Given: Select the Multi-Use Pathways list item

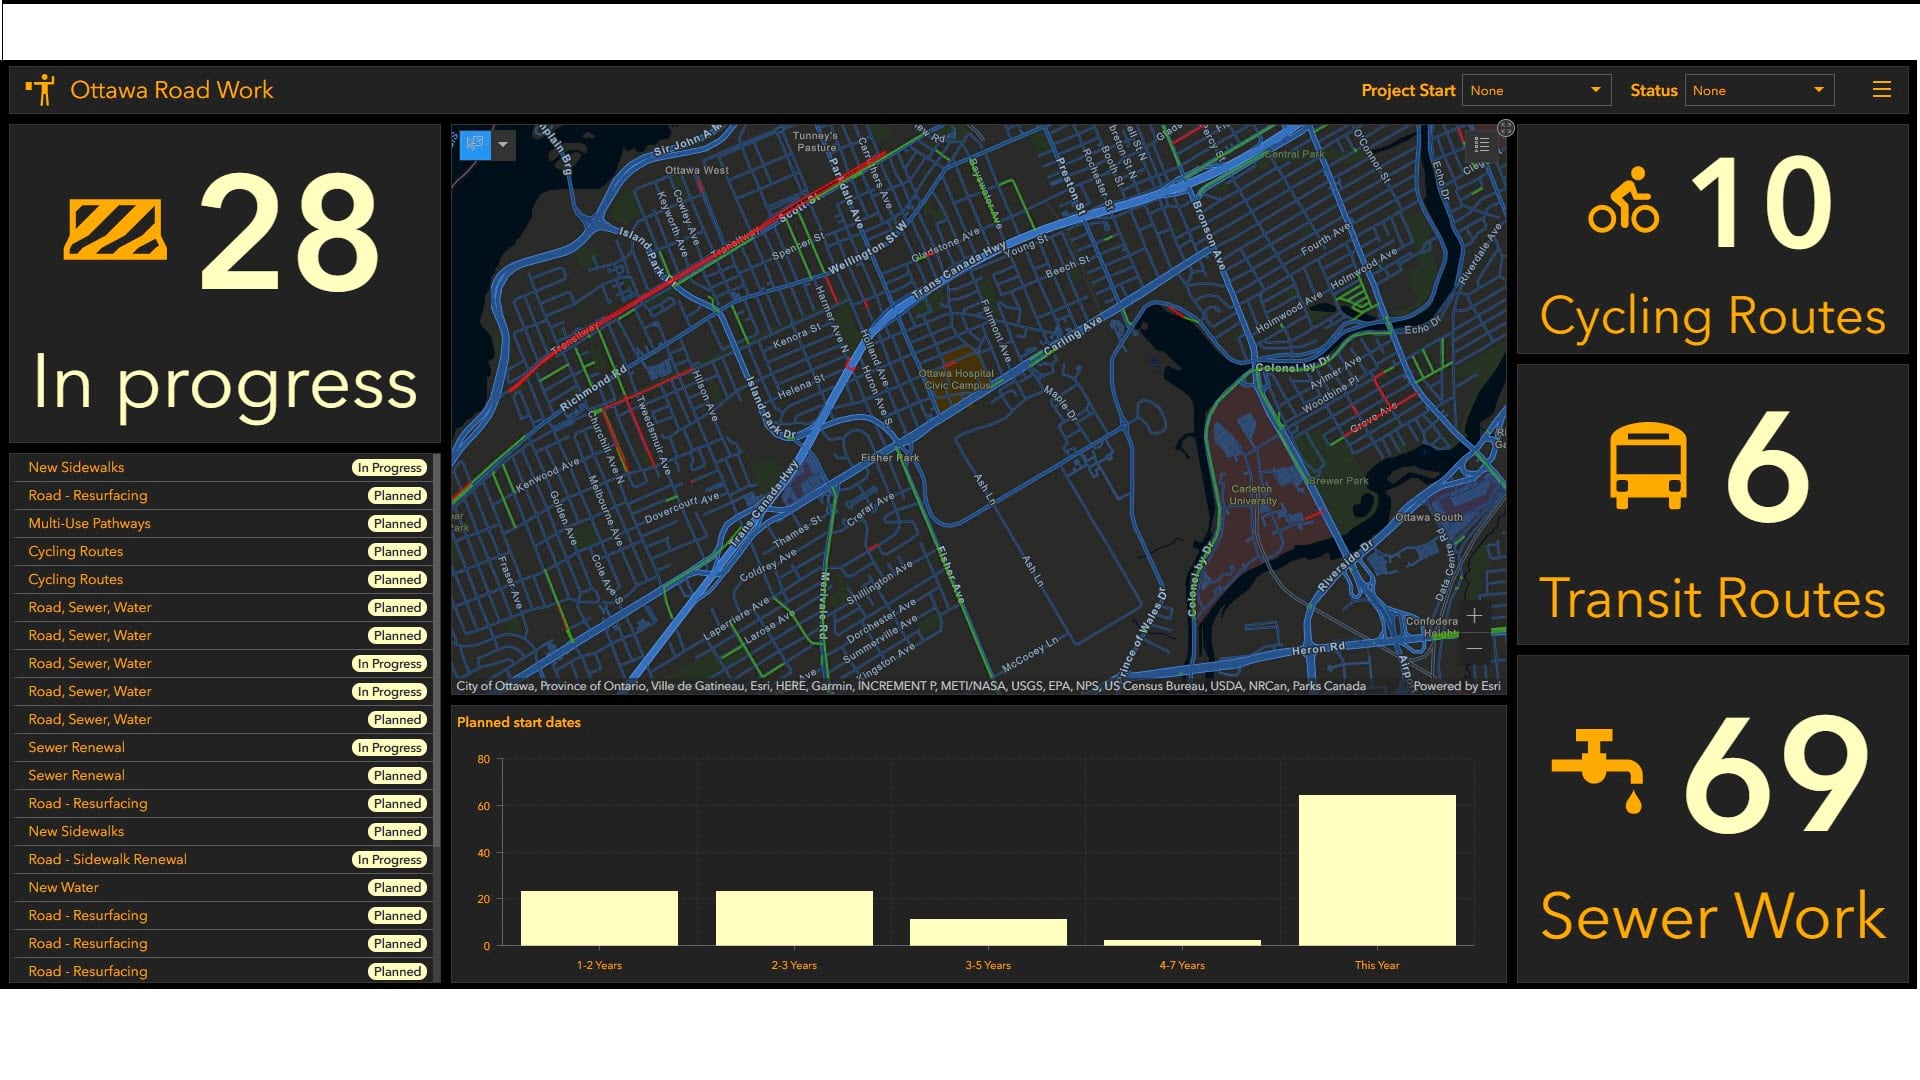Looking at the screenshot, I should point(90,523).
